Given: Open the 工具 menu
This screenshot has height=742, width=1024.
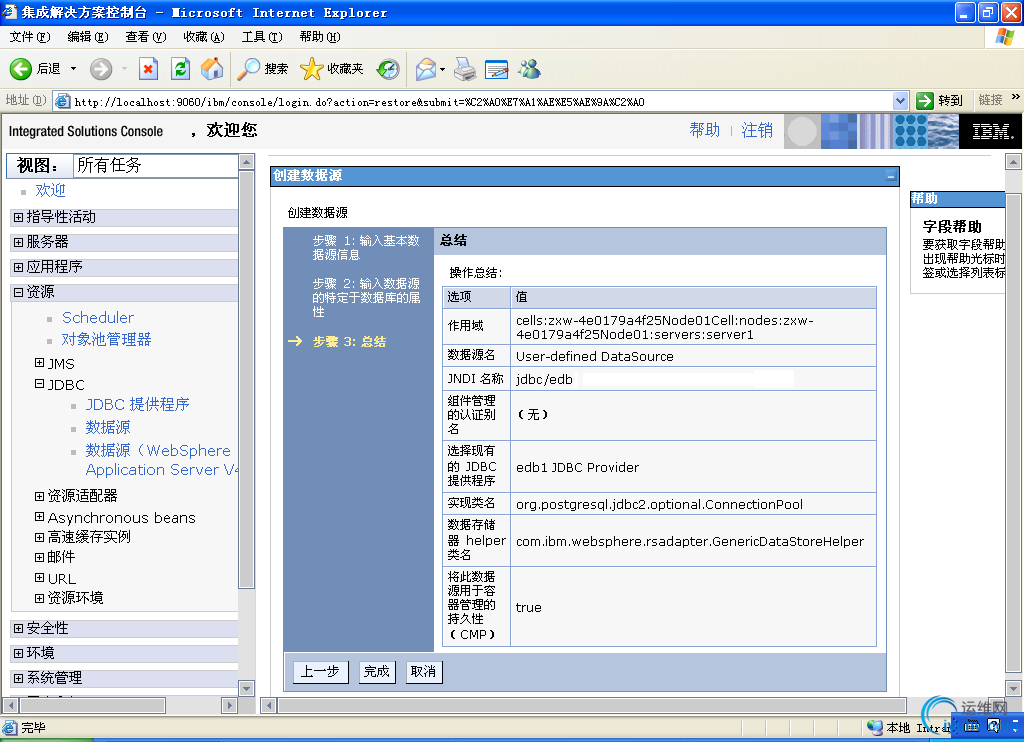Looking at the screenshot, I should (262, 37).
